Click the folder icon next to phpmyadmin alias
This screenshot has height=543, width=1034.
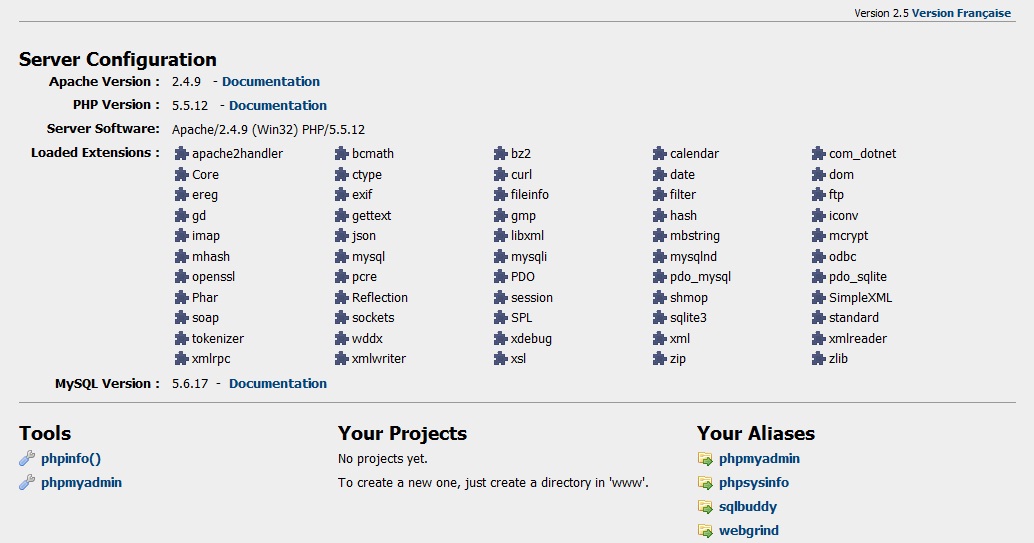point(706,459)
